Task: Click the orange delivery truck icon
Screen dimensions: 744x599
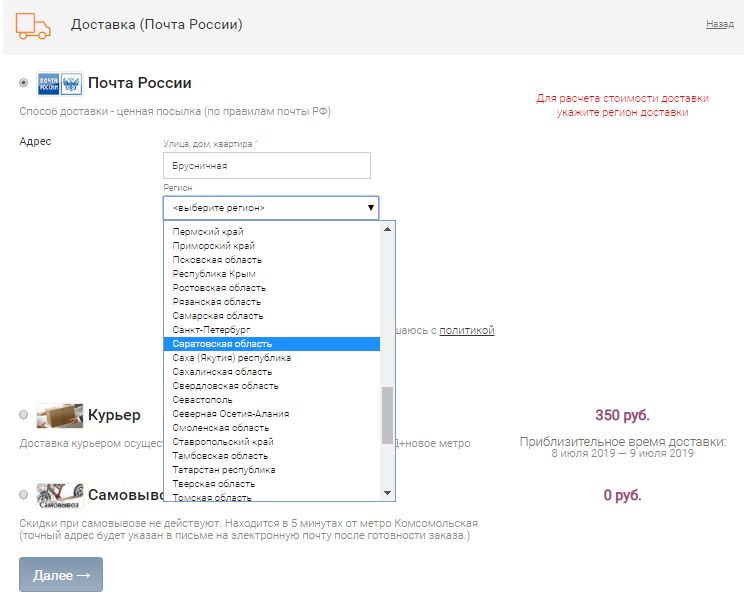Action: click(x=33, y=26)
